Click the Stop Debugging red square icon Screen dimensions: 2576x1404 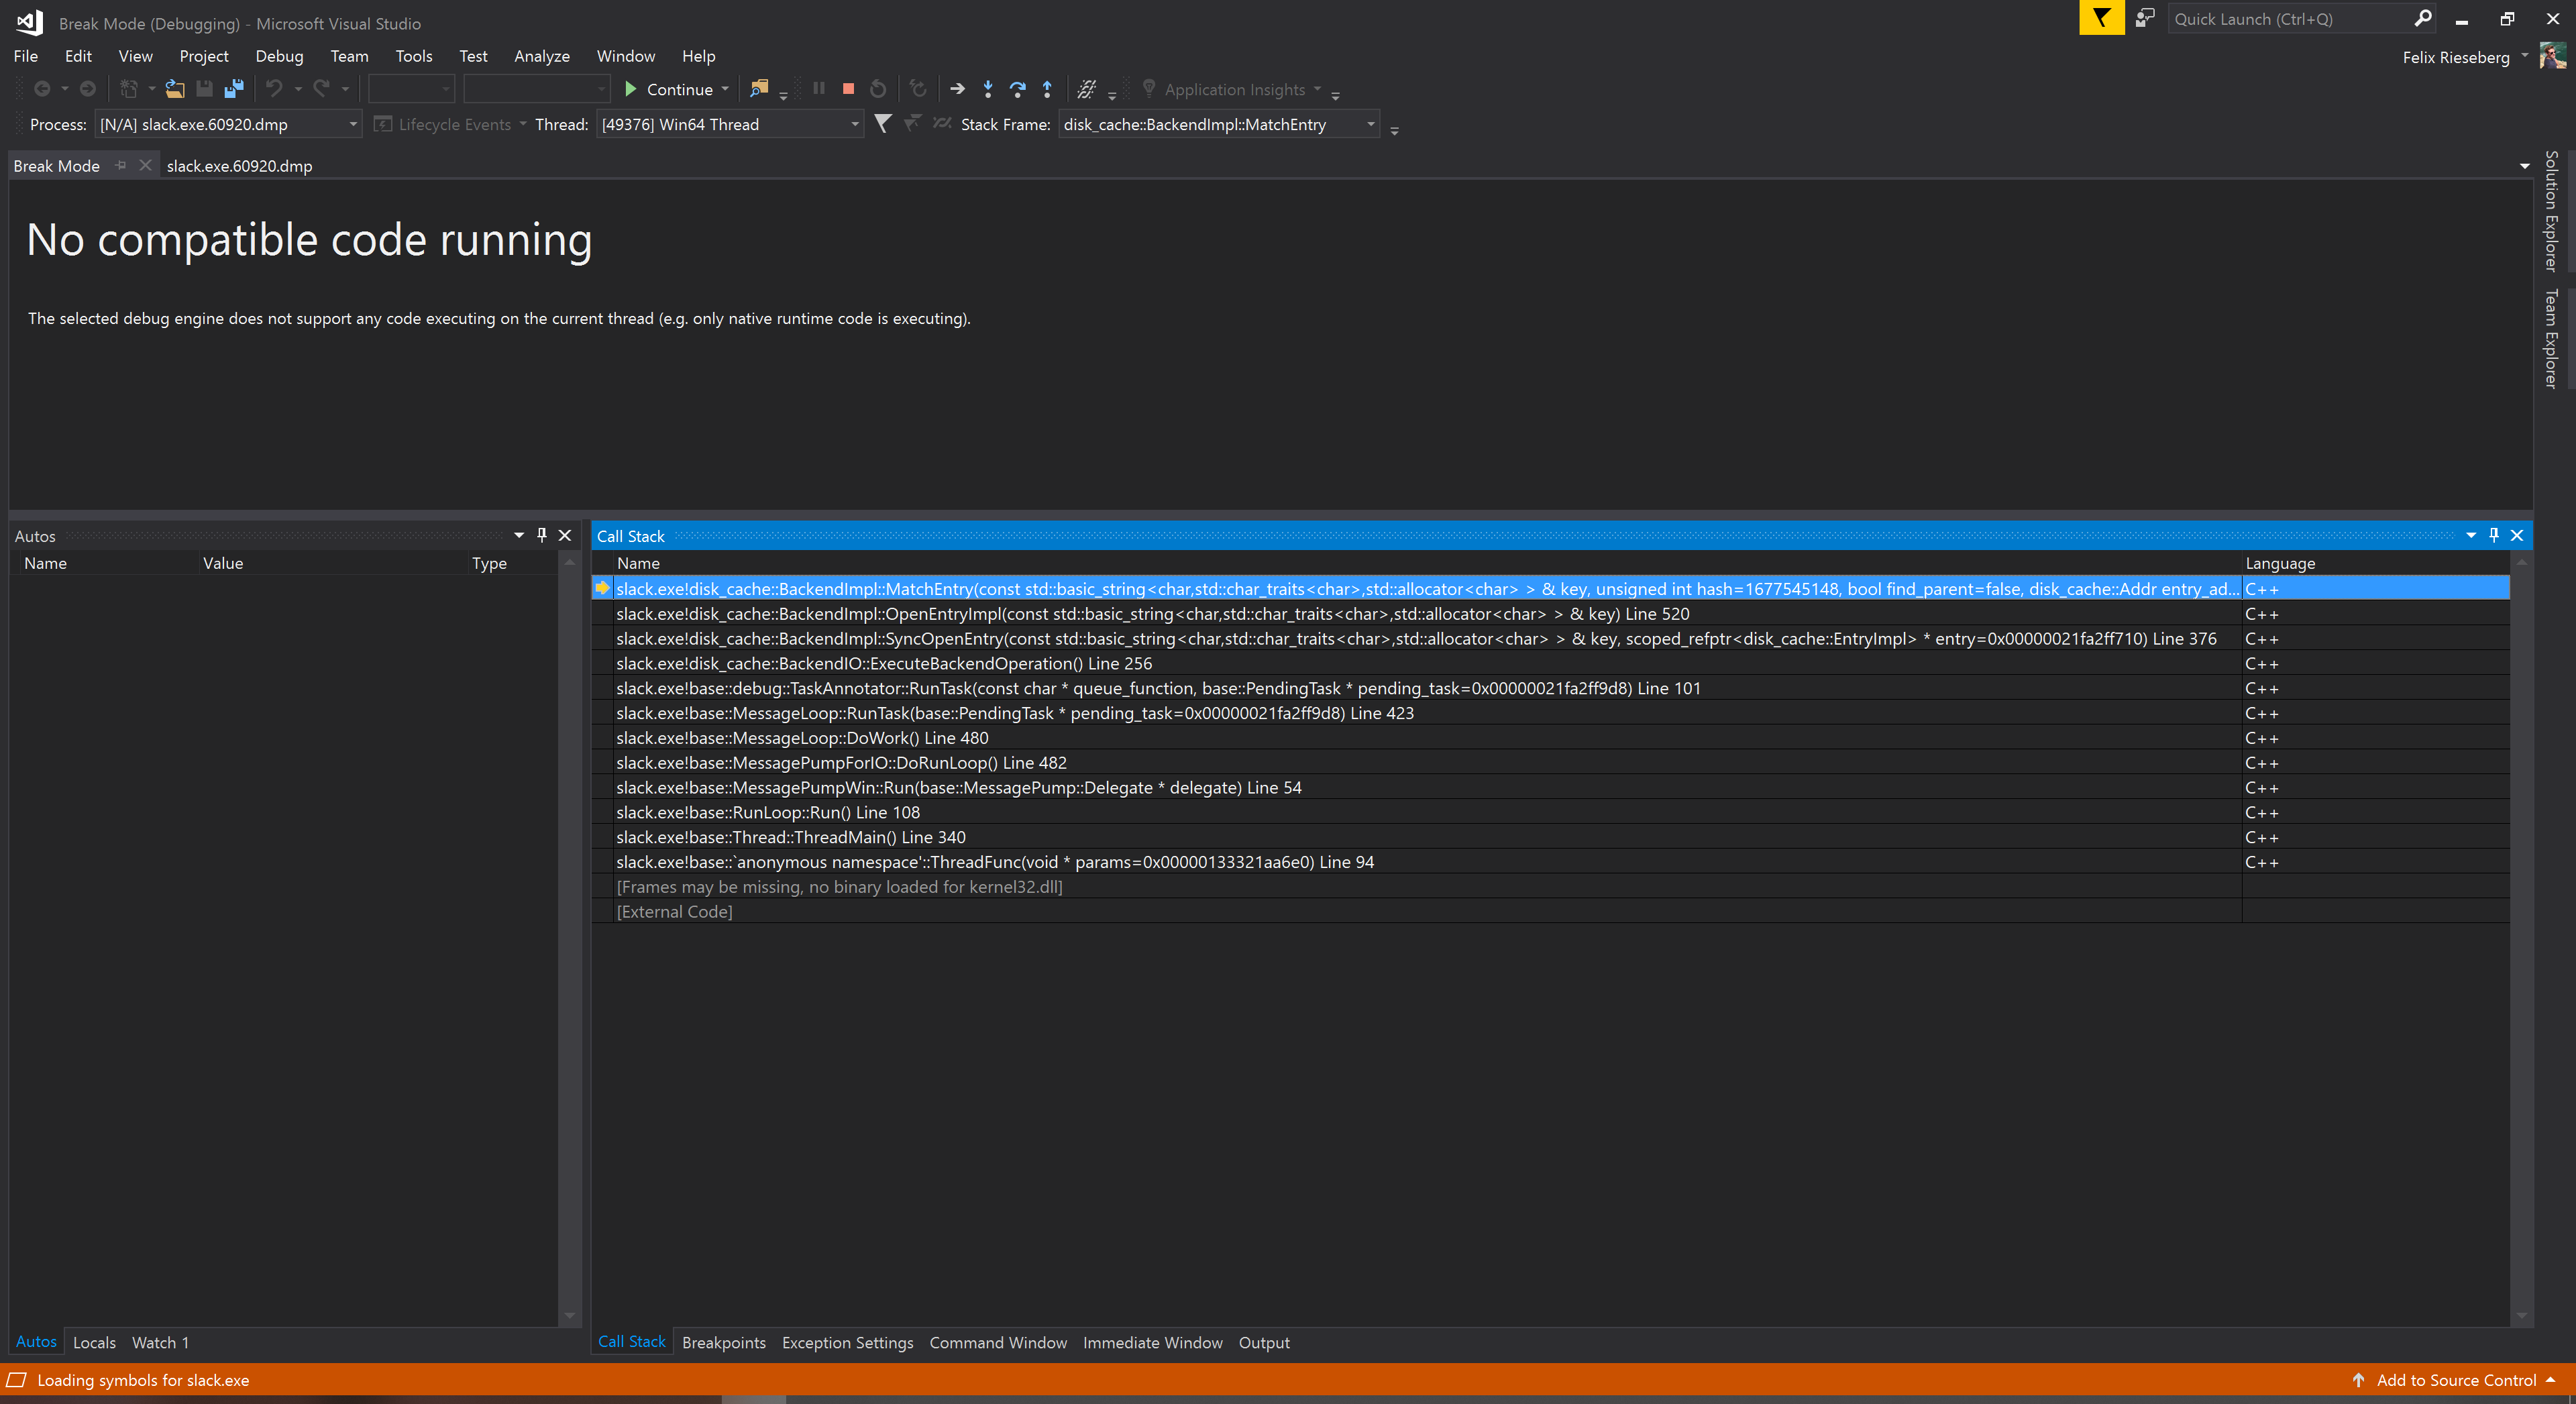point(848,89)
